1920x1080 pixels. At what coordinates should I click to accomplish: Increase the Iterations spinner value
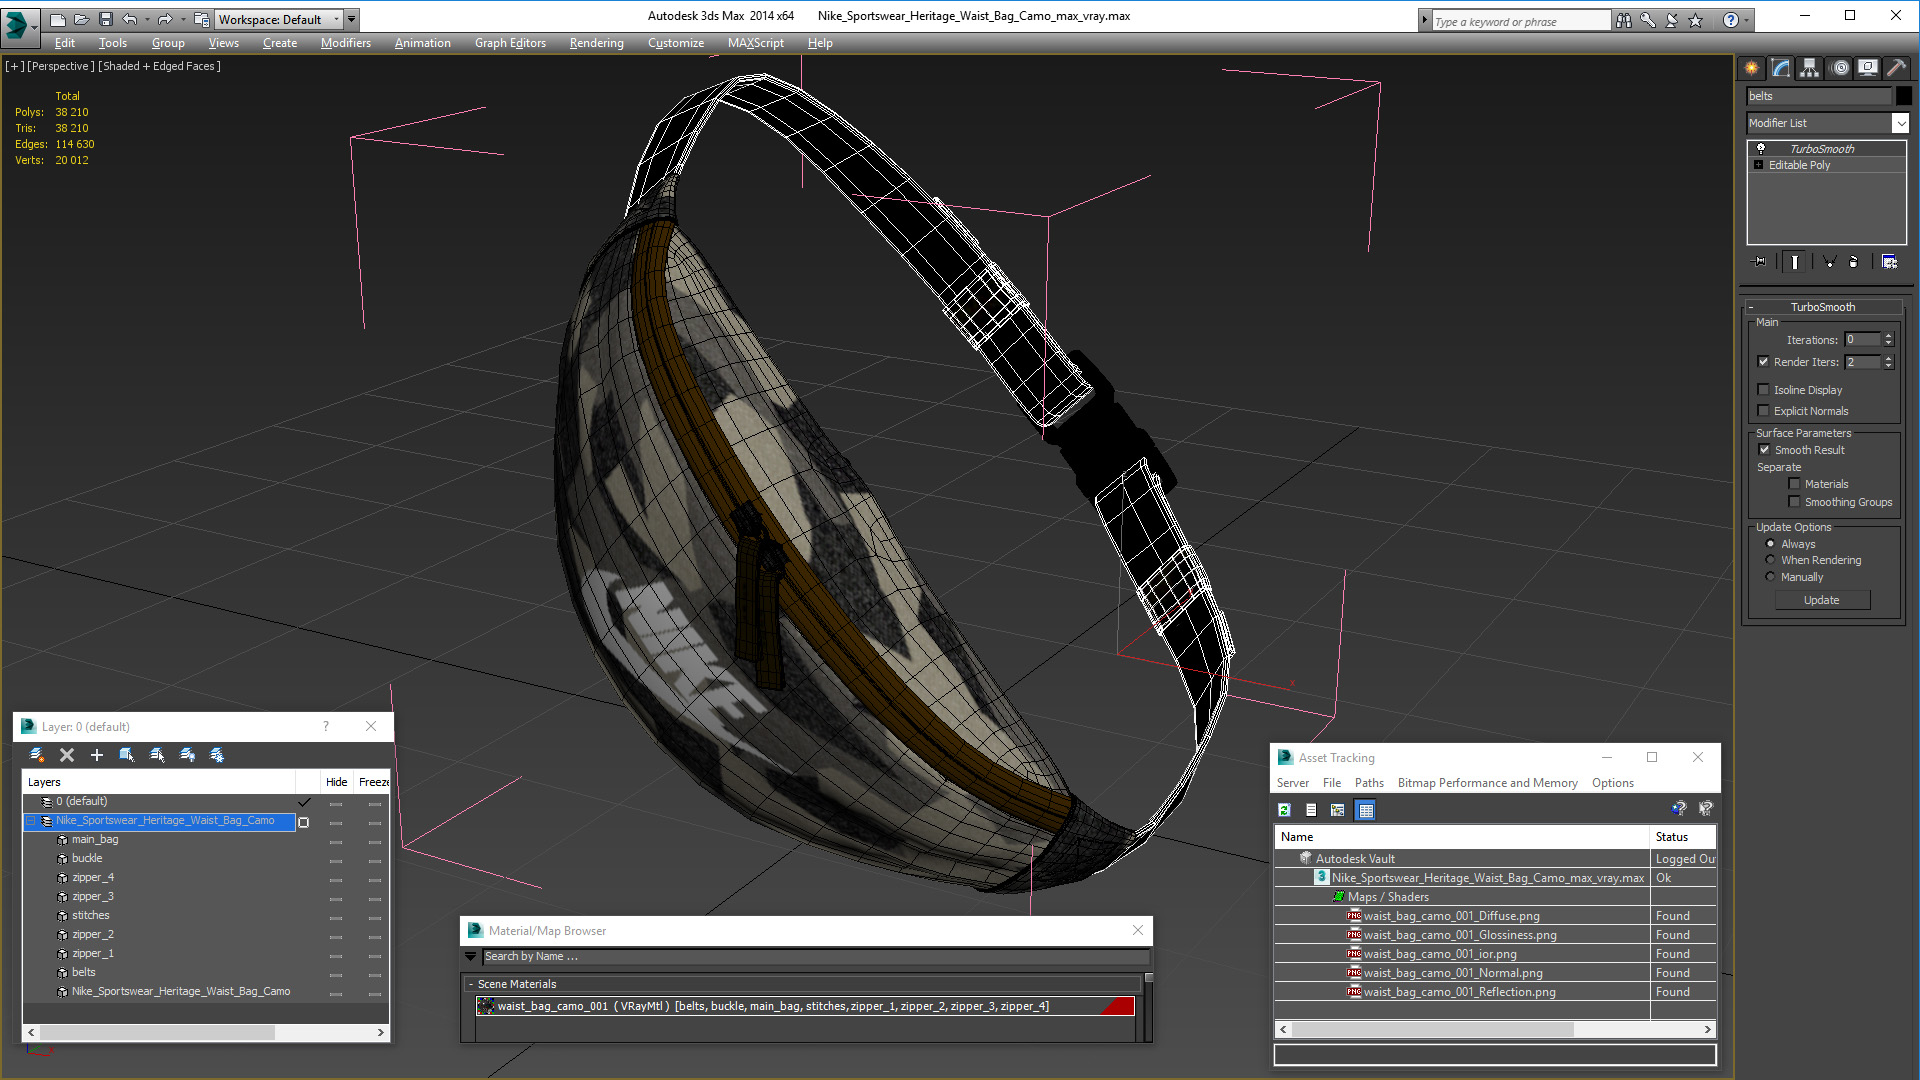click(x=1888, y=336)
